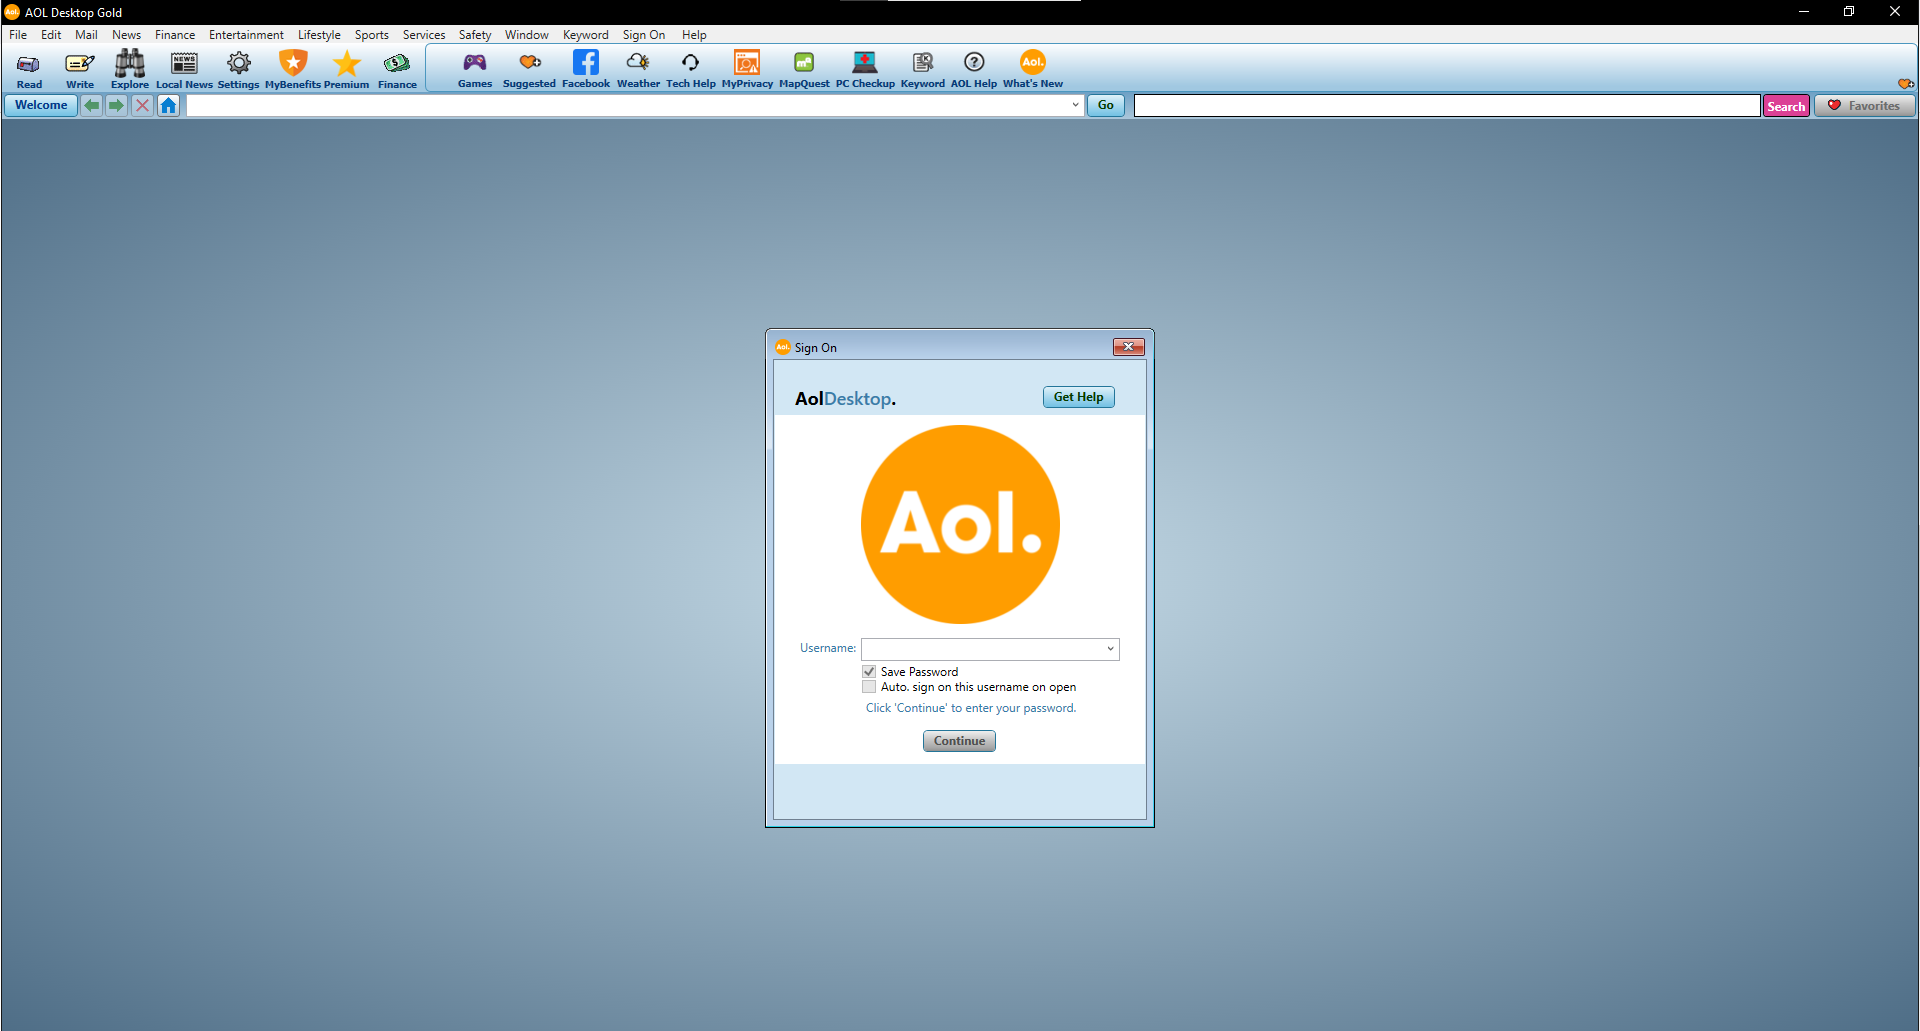Expand the Username dropdown
Screen dimensions: 1920x1031
coord(1109,649)
